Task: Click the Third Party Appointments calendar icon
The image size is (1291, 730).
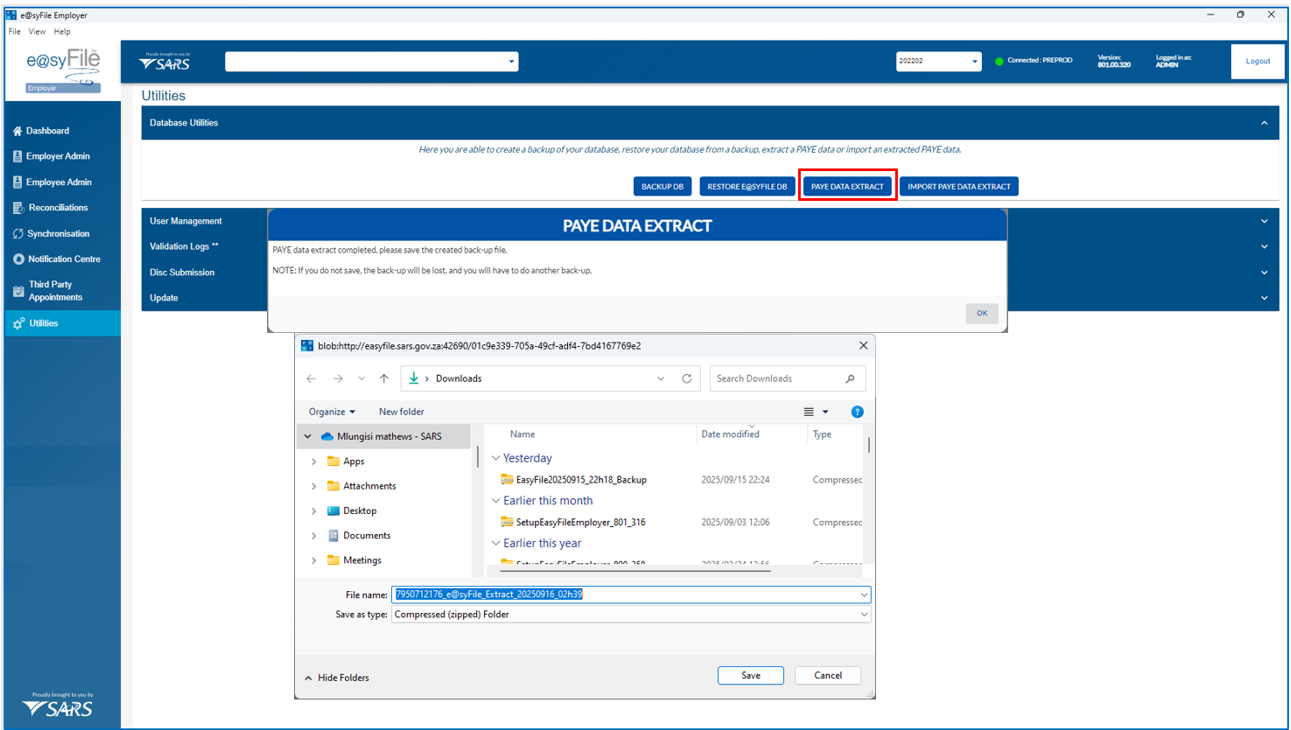Action: 17,291
